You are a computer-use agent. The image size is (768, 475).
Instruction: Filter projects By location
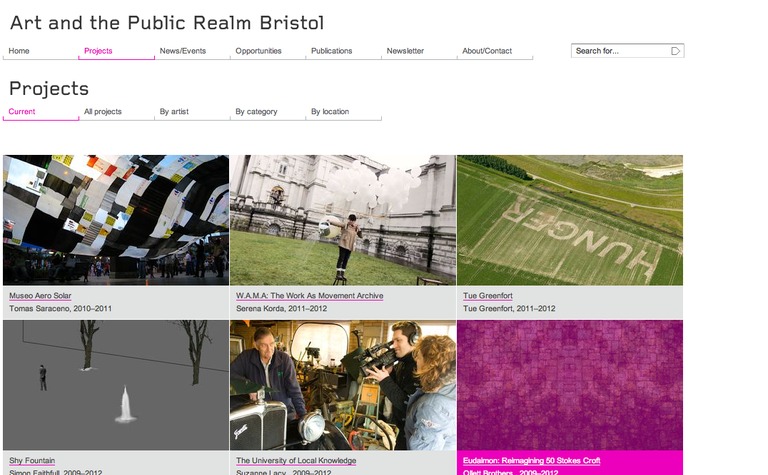[330, 112]
